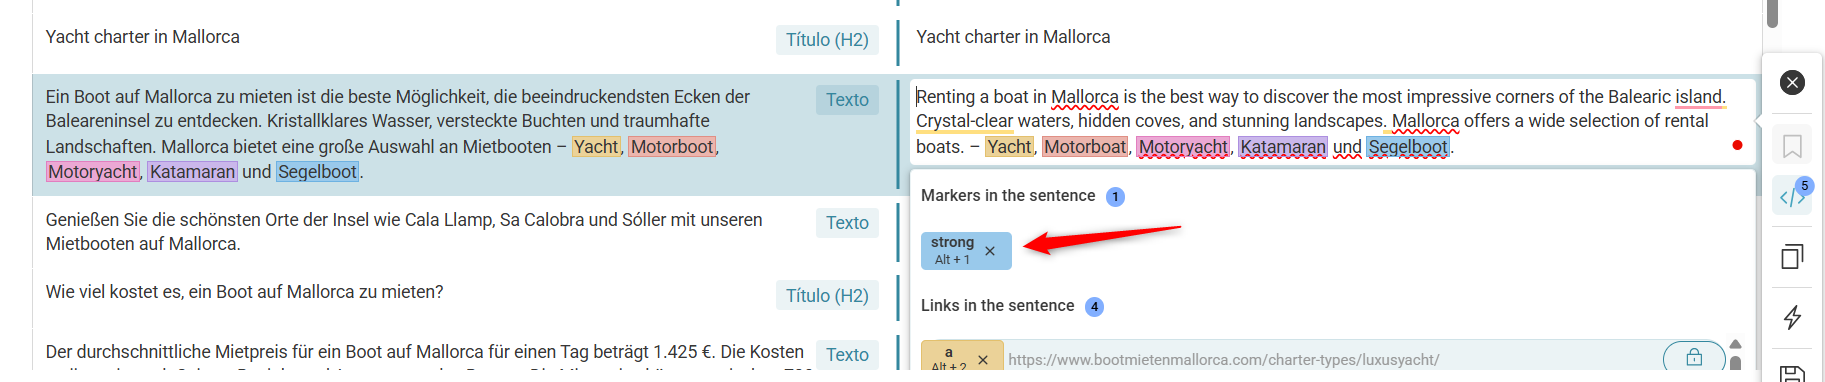1825x382 pixels.
Task: Select the purple Katamaran tag in translation
Action: (1283, 147)
